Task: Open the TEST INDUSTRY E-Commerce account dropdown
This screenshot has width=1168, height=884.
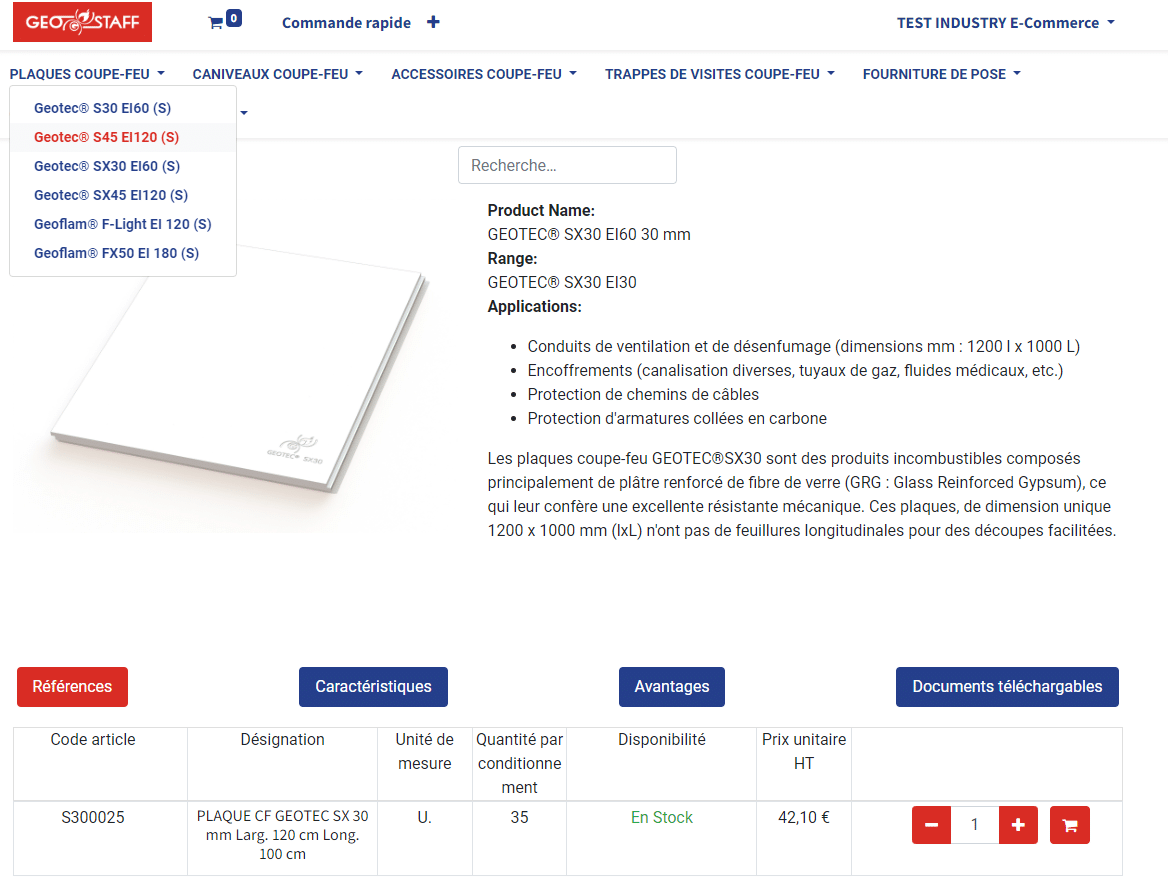Action: point(1005,22)
